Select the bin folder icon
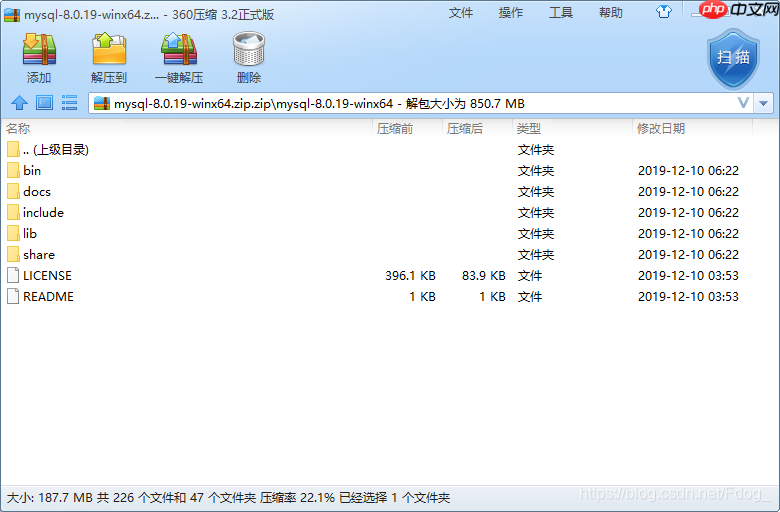Screen dimensions: 780x512 pos(13,170)
